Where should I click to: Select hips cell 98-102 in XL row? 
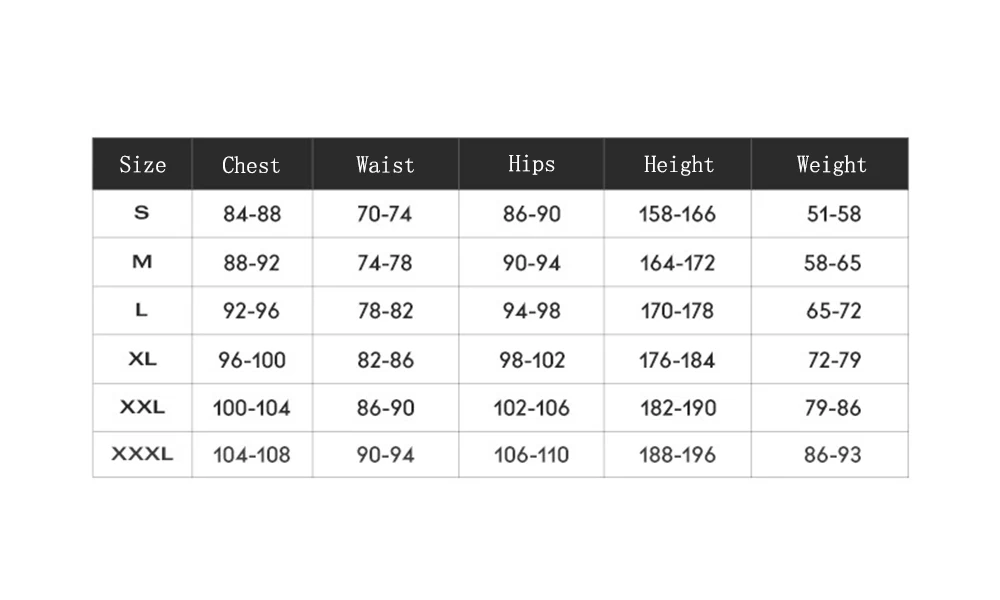tap(532, 360)
